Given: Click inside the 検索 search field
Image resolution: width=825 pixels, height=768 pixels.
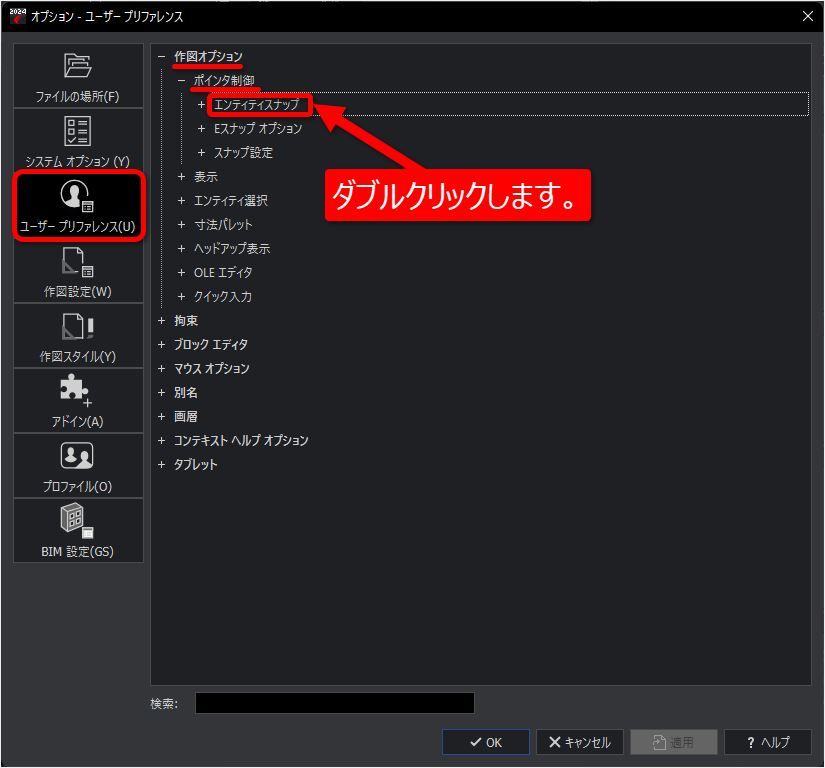Looking at the screenshot, I should click(x=335, y=703).
